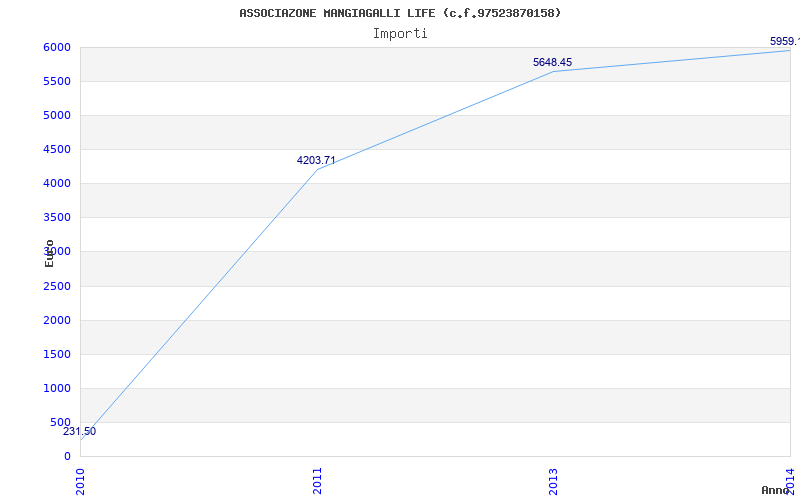
Task: Click the 5000 y-axis value
Action: [57, 115]
